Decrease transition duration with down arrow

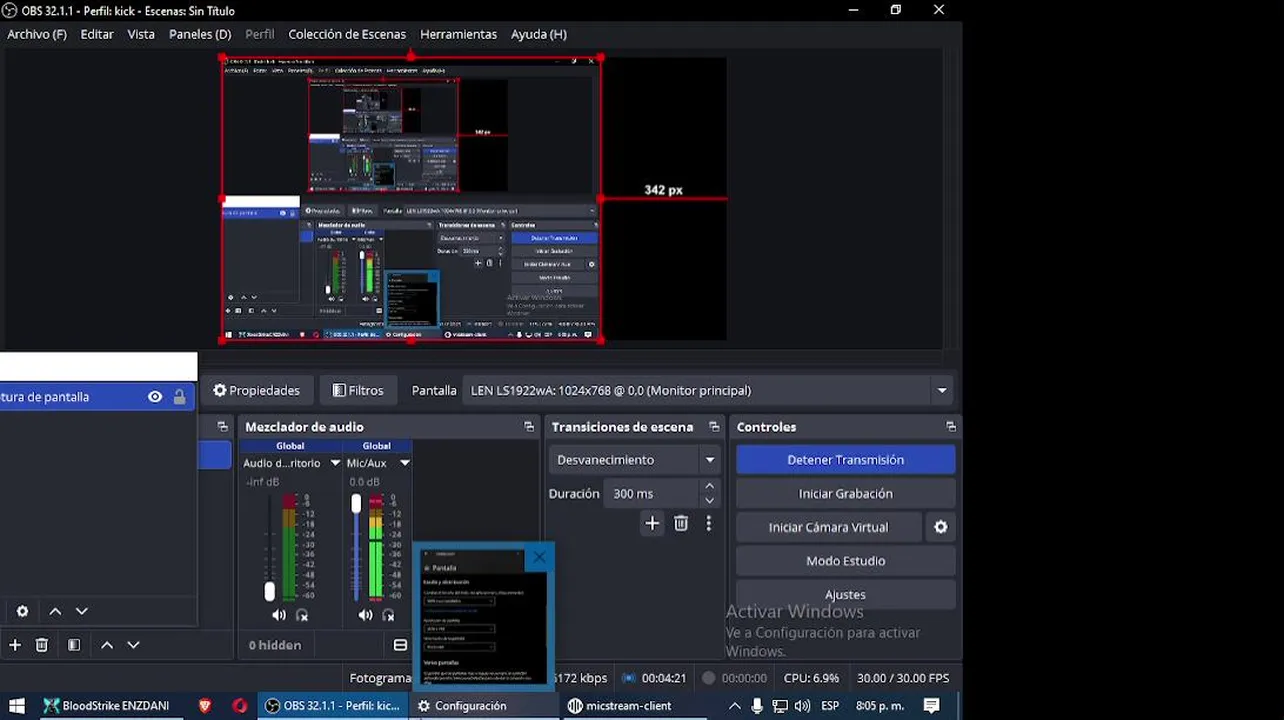pyautogui.click(x=710, y=500)
